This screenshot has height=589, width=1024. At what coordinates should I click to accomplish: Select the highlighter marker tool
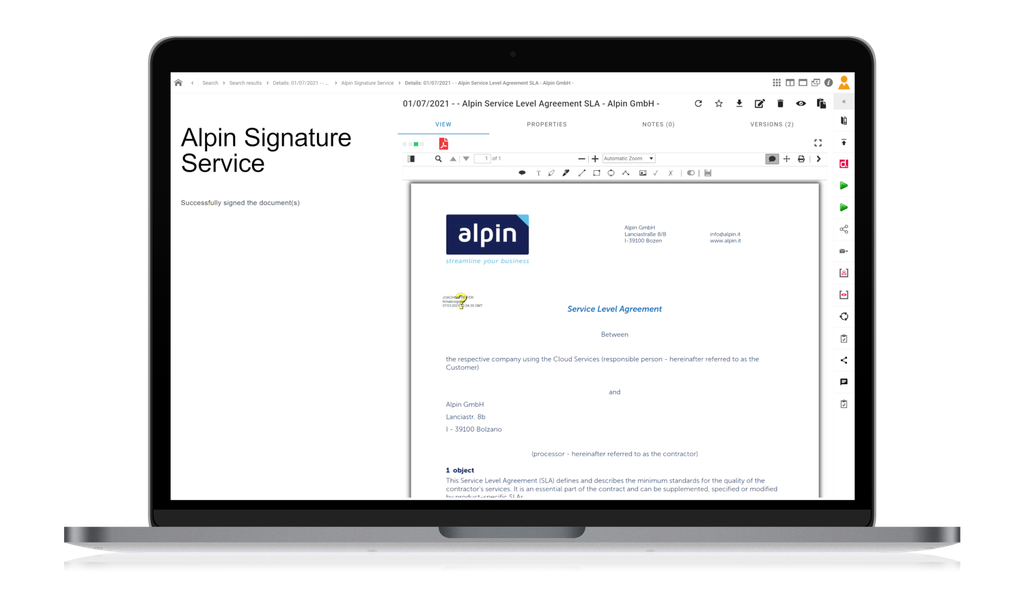[x=566, y=173]
